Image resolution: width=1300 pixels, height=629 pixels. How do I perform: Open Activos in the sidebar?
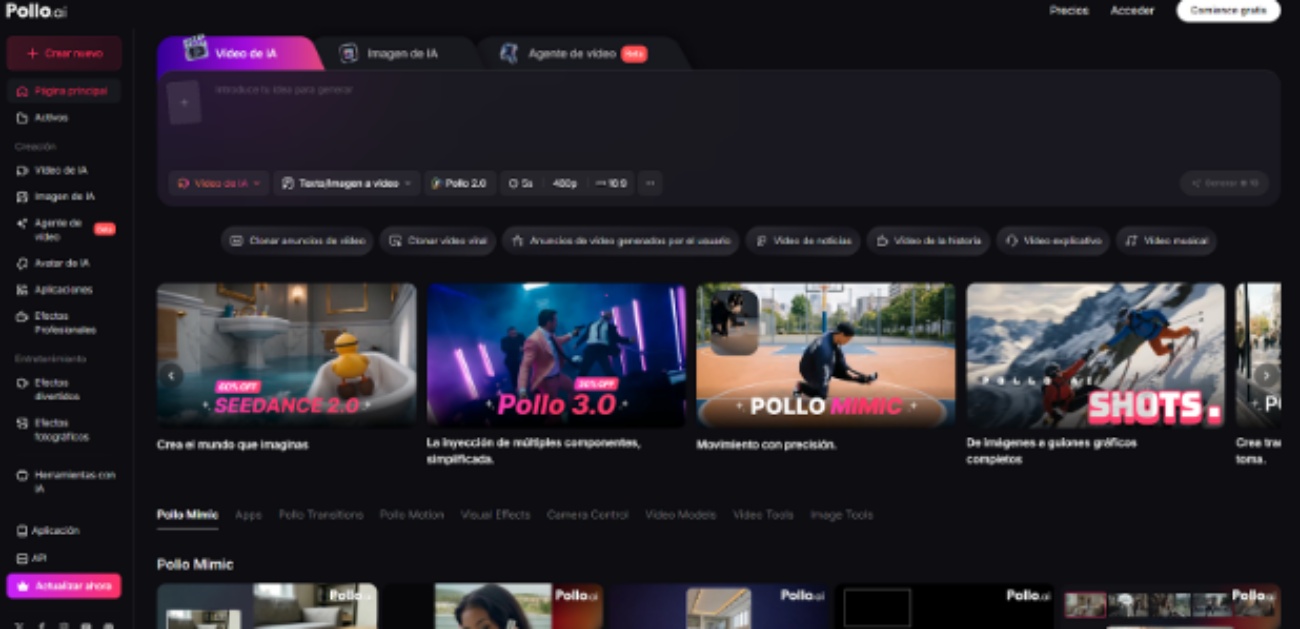(50, 118)
